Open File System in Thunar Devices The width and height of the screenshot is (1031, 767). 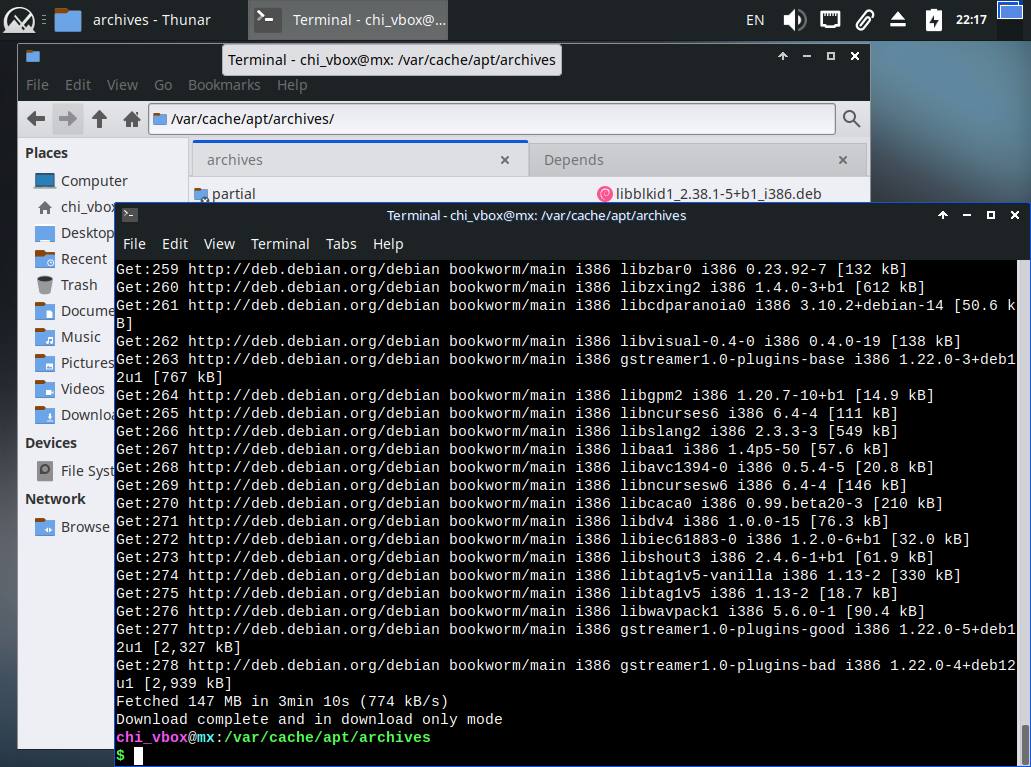pyautogui.click(x=75, y=471)
